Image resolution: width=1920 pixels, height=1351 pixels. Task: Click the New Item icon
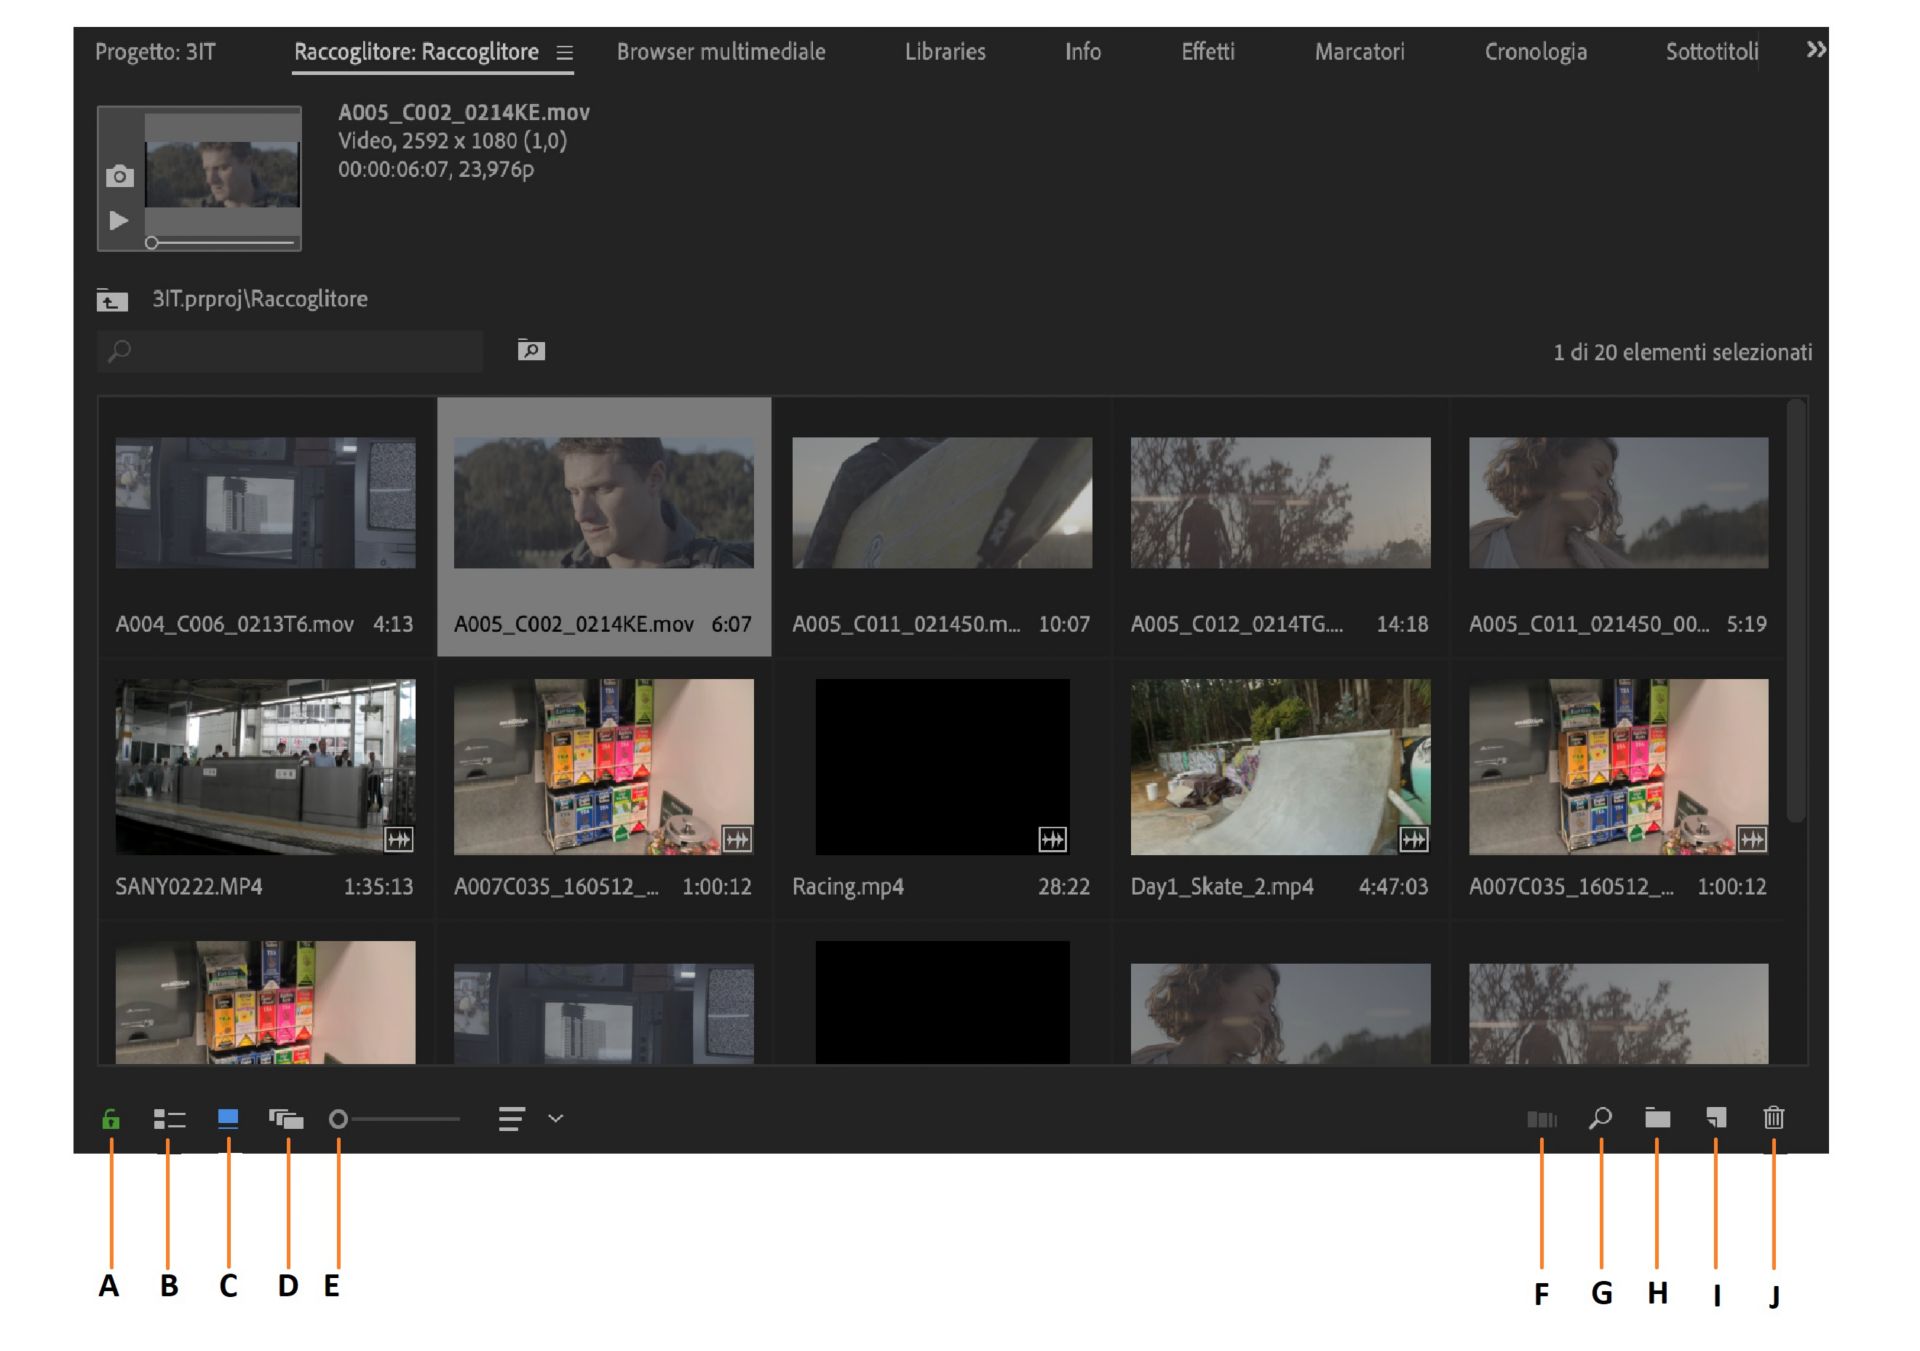pyautogui.click(x=1716, y=1118)
